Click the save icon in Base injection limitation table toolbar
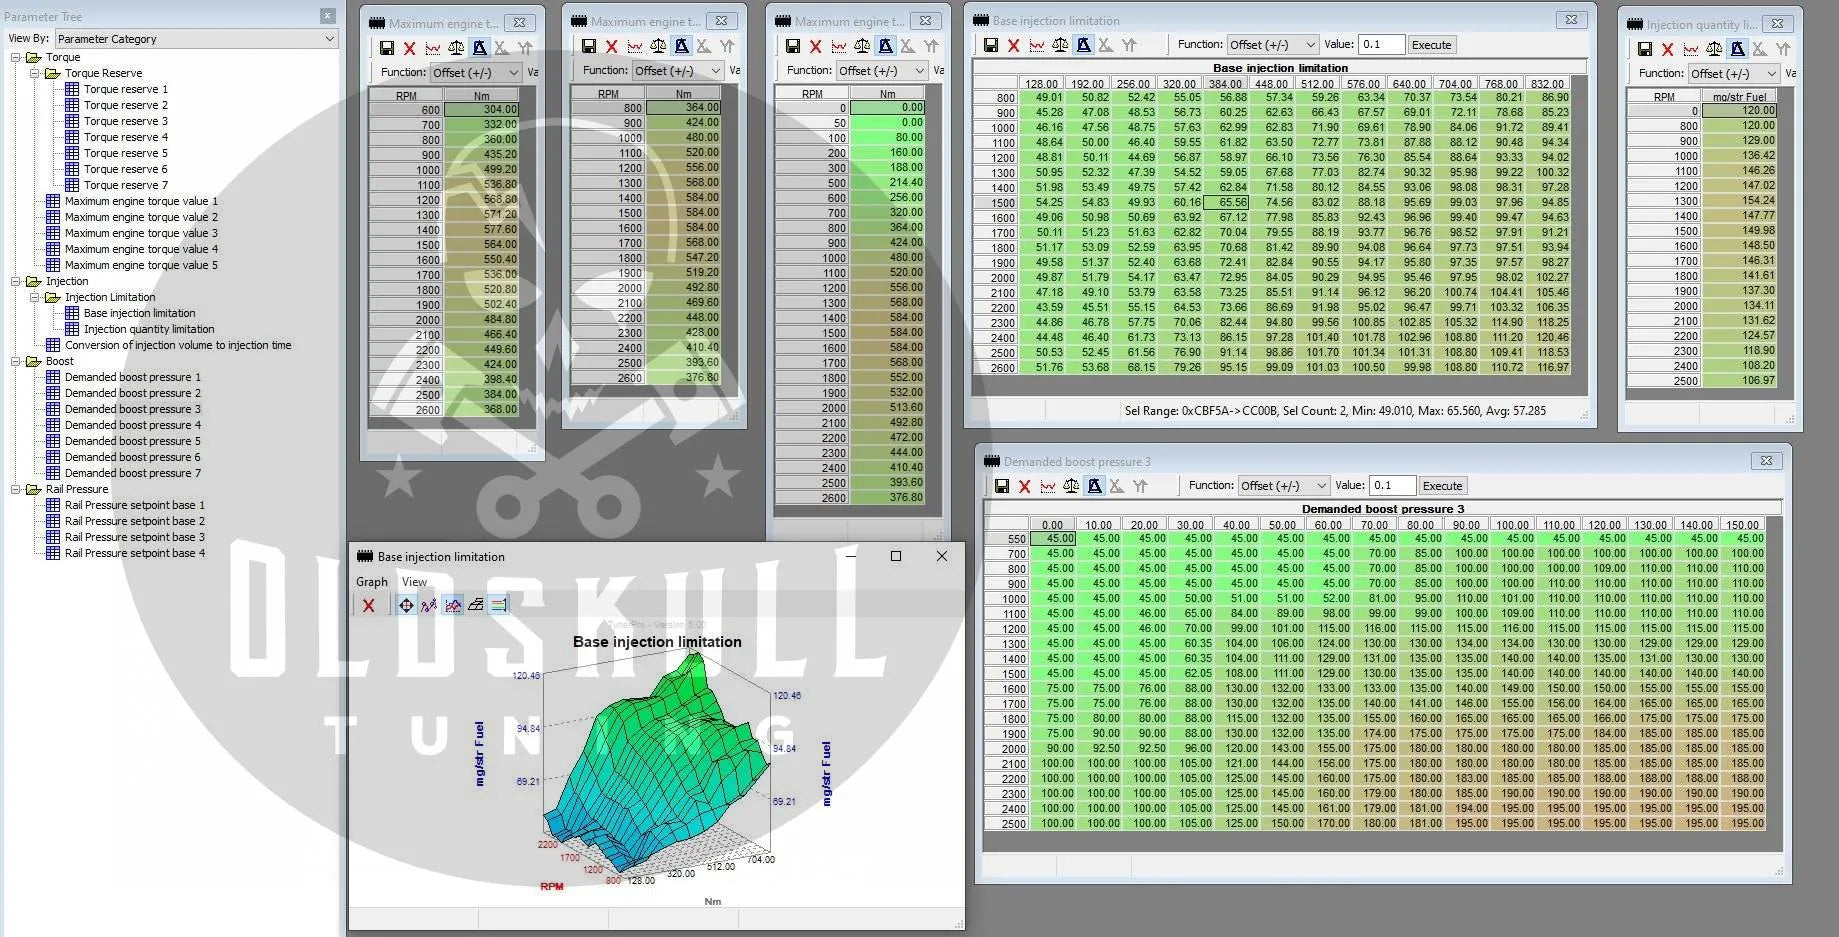 (x=990, y=45)
